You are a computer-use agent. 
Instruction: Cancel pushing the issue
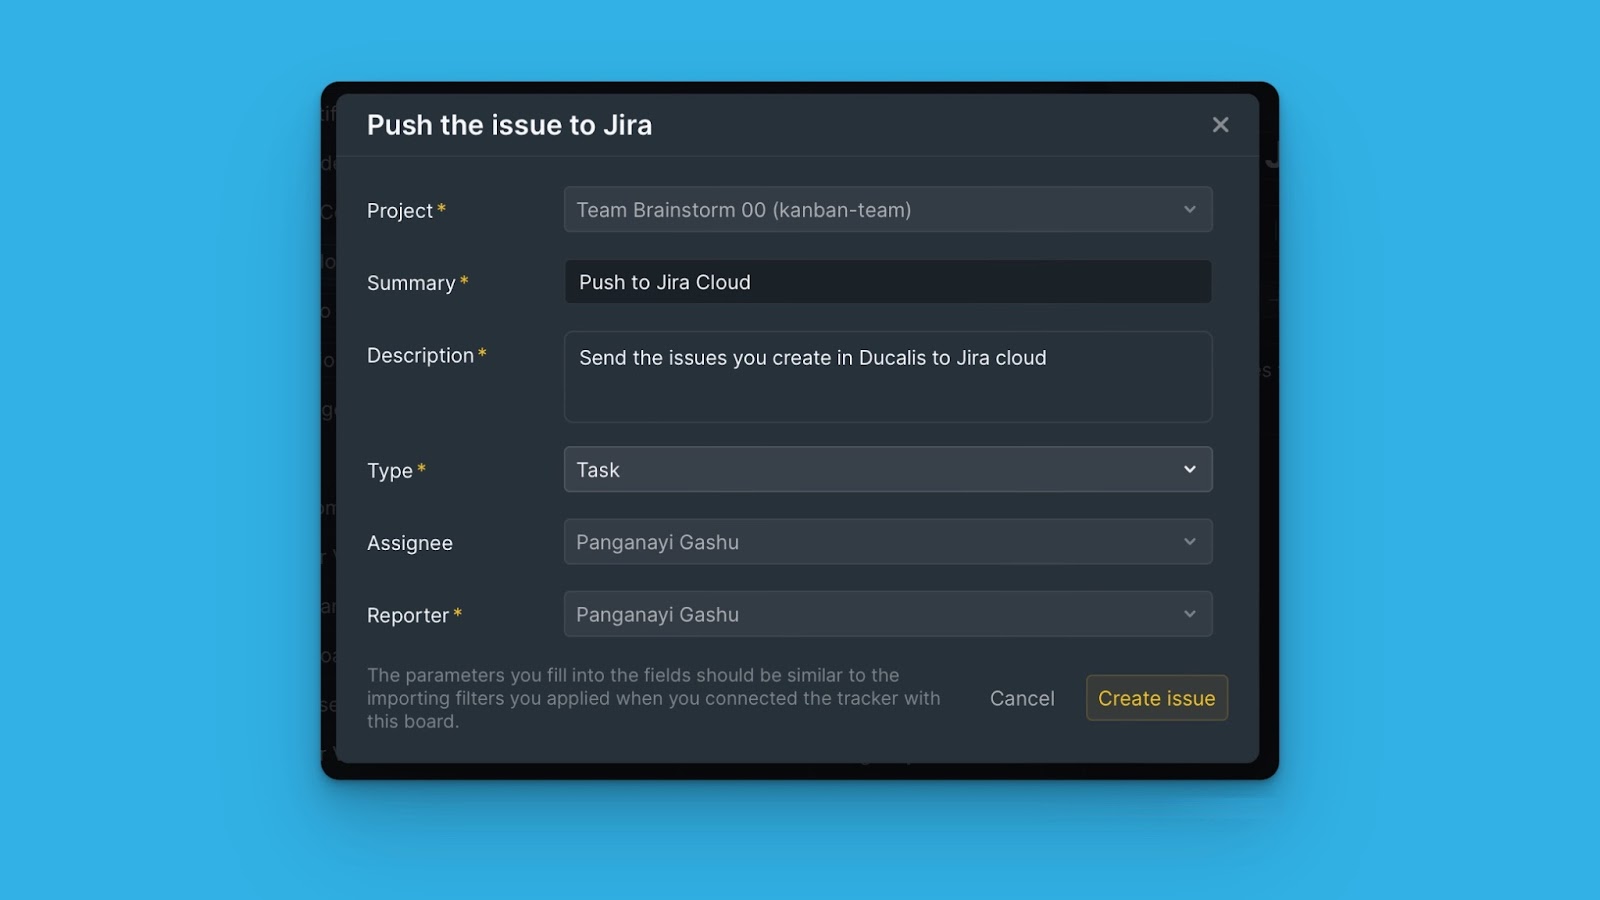[x=1021, y=698]
